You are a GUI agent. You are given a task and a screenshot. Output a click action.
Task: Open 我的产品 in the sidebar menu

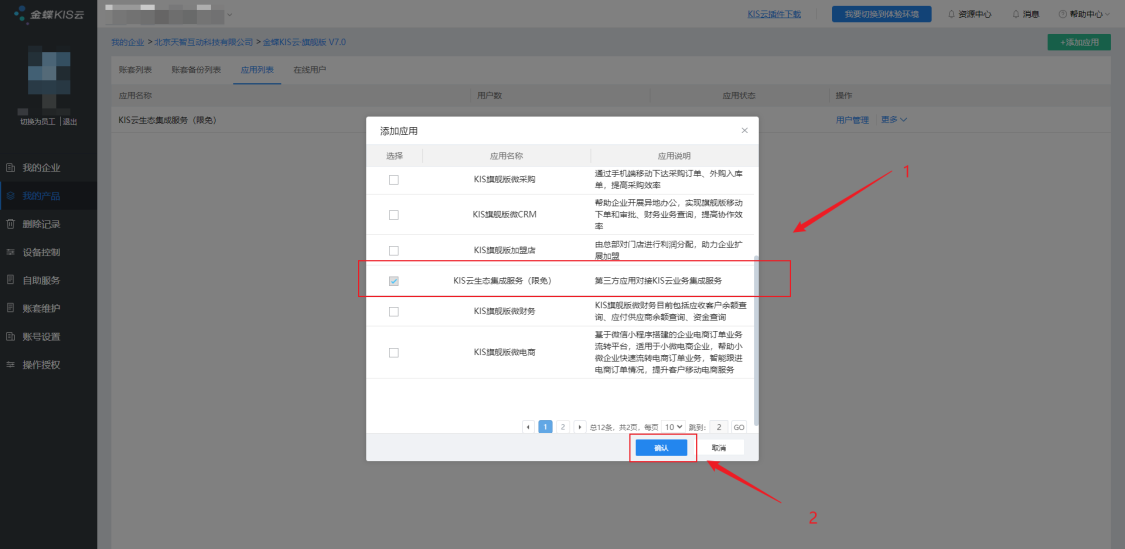[48, 196]
